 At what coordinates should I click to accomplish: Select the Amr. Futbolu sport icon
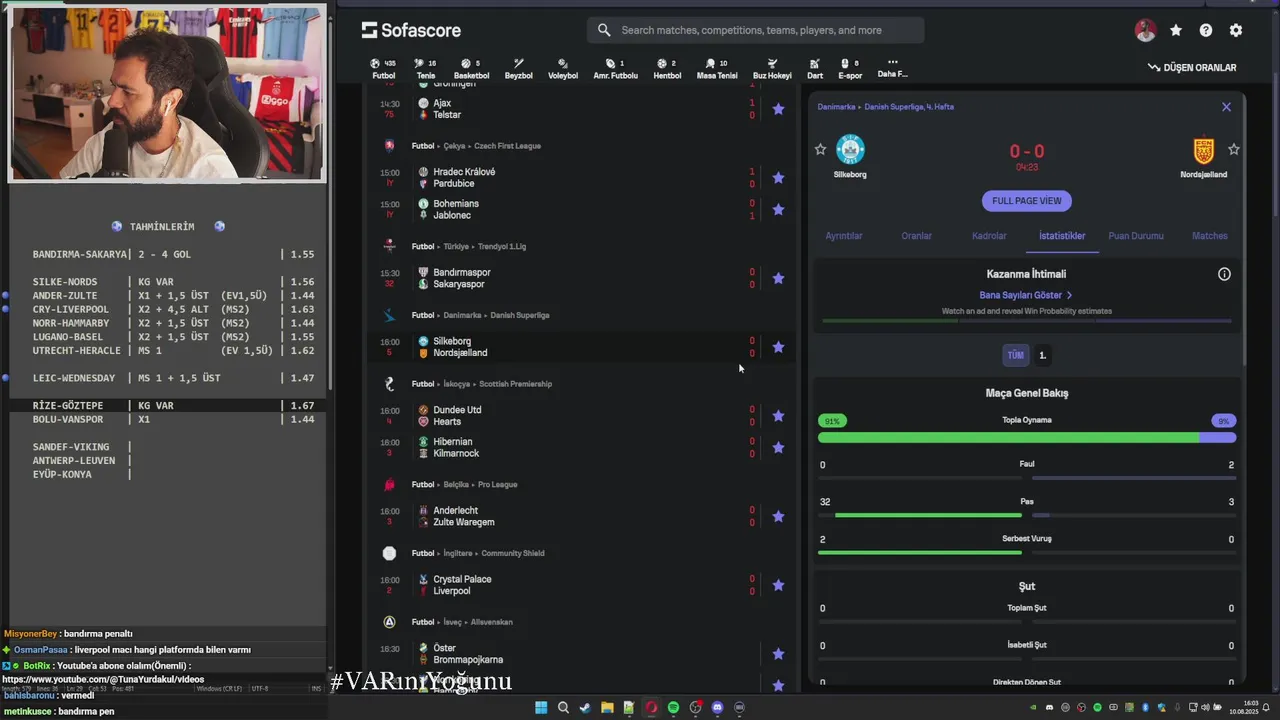(x=615, y=69)
